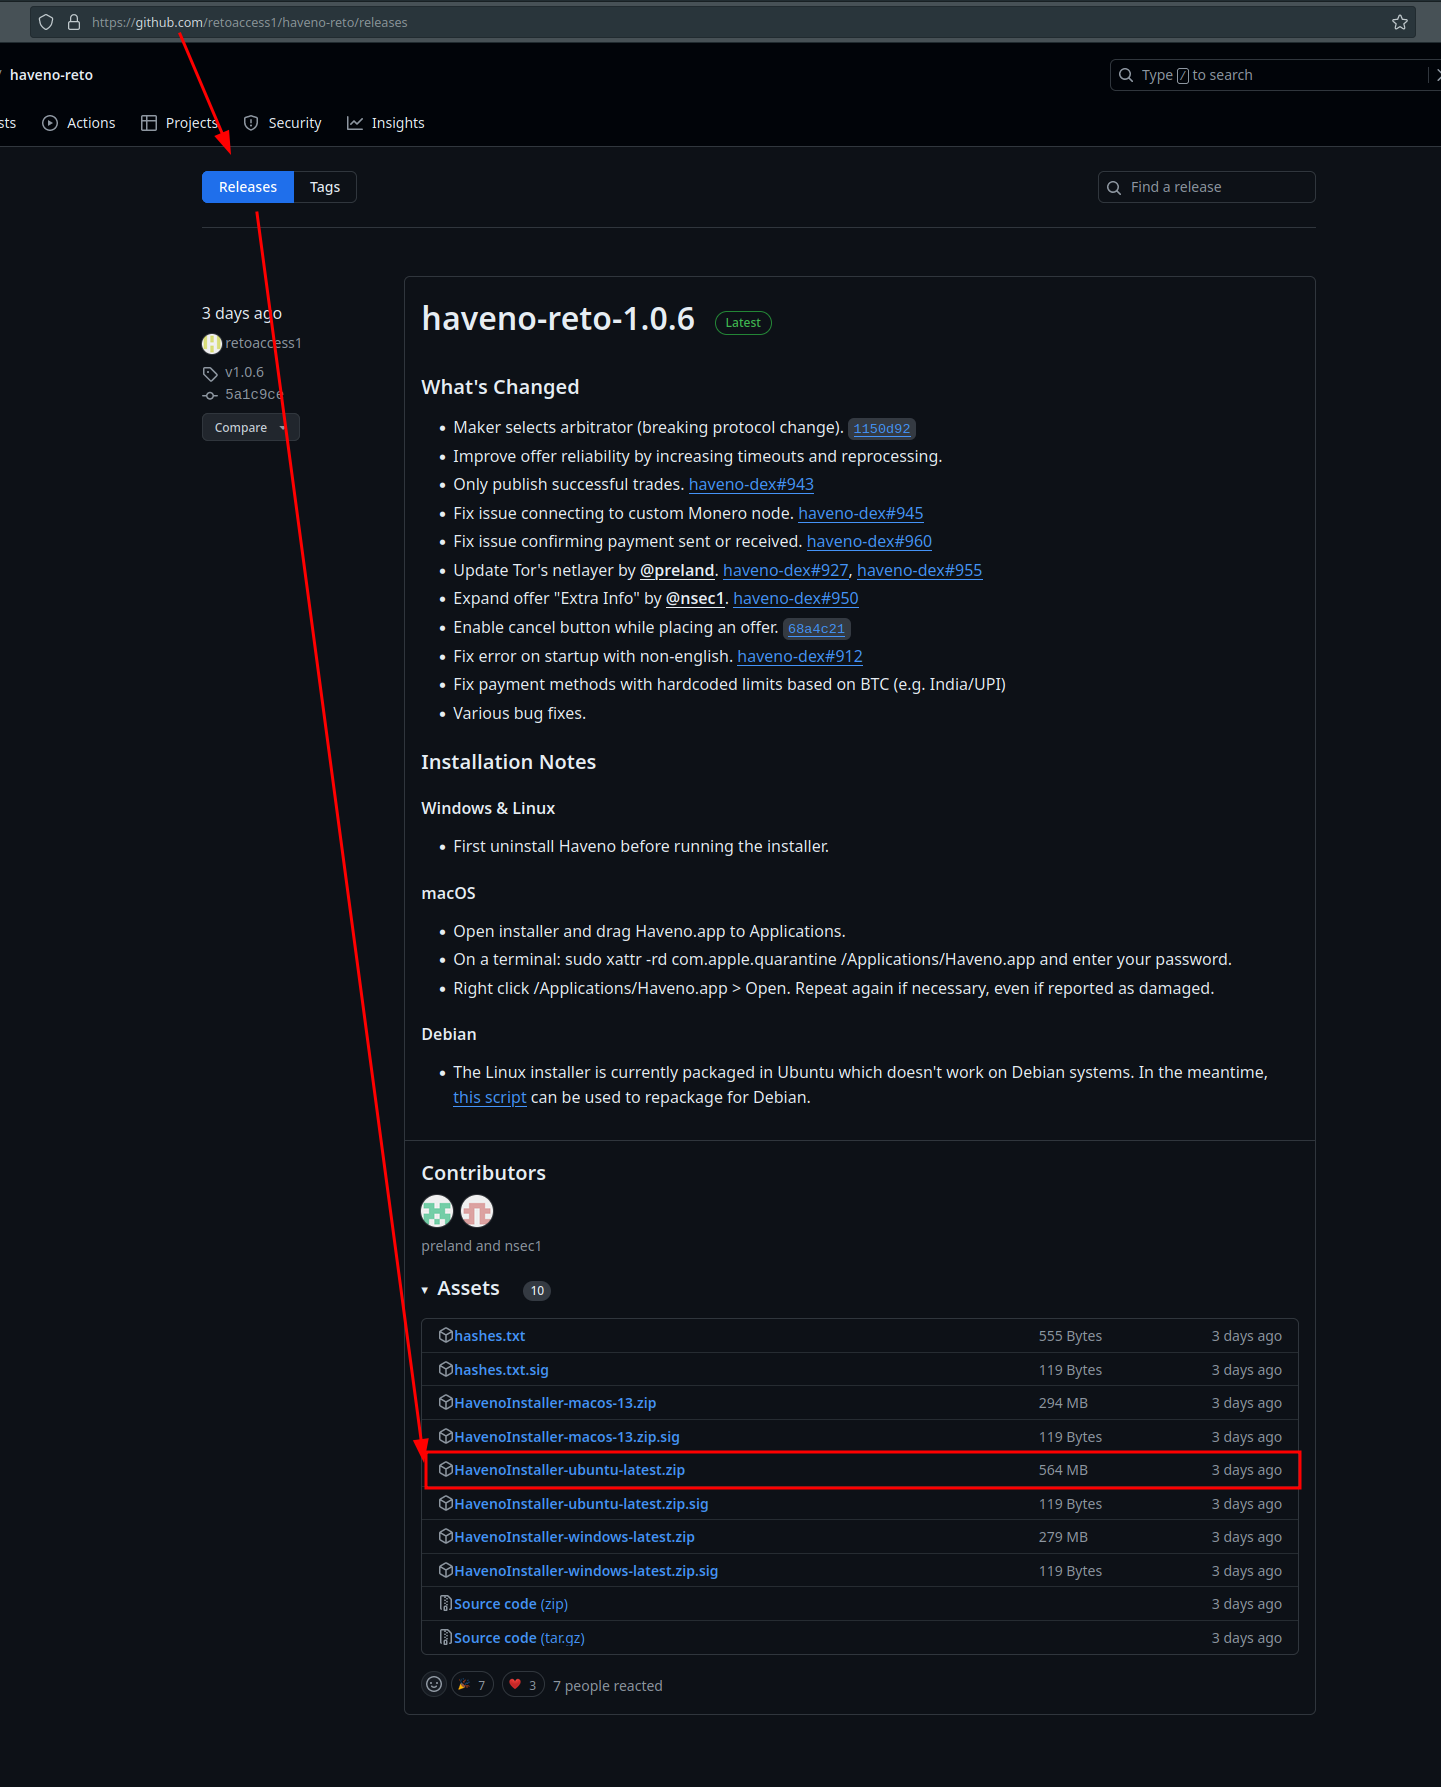Open the 'this script' Debian link

[489, 1097]
